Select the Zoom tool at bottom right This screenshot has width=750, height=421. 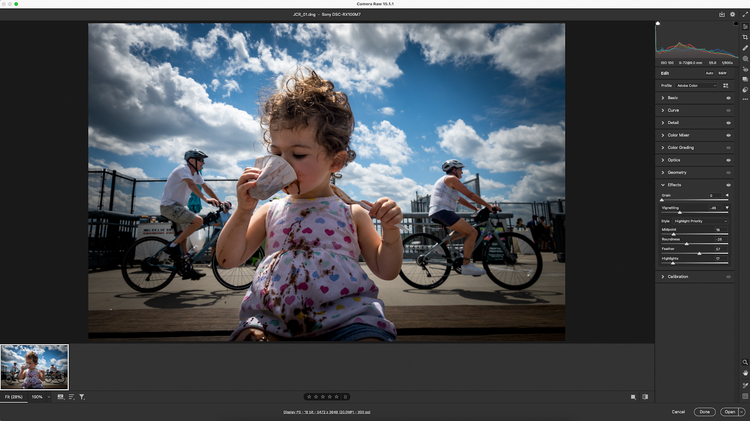(745, 362)
